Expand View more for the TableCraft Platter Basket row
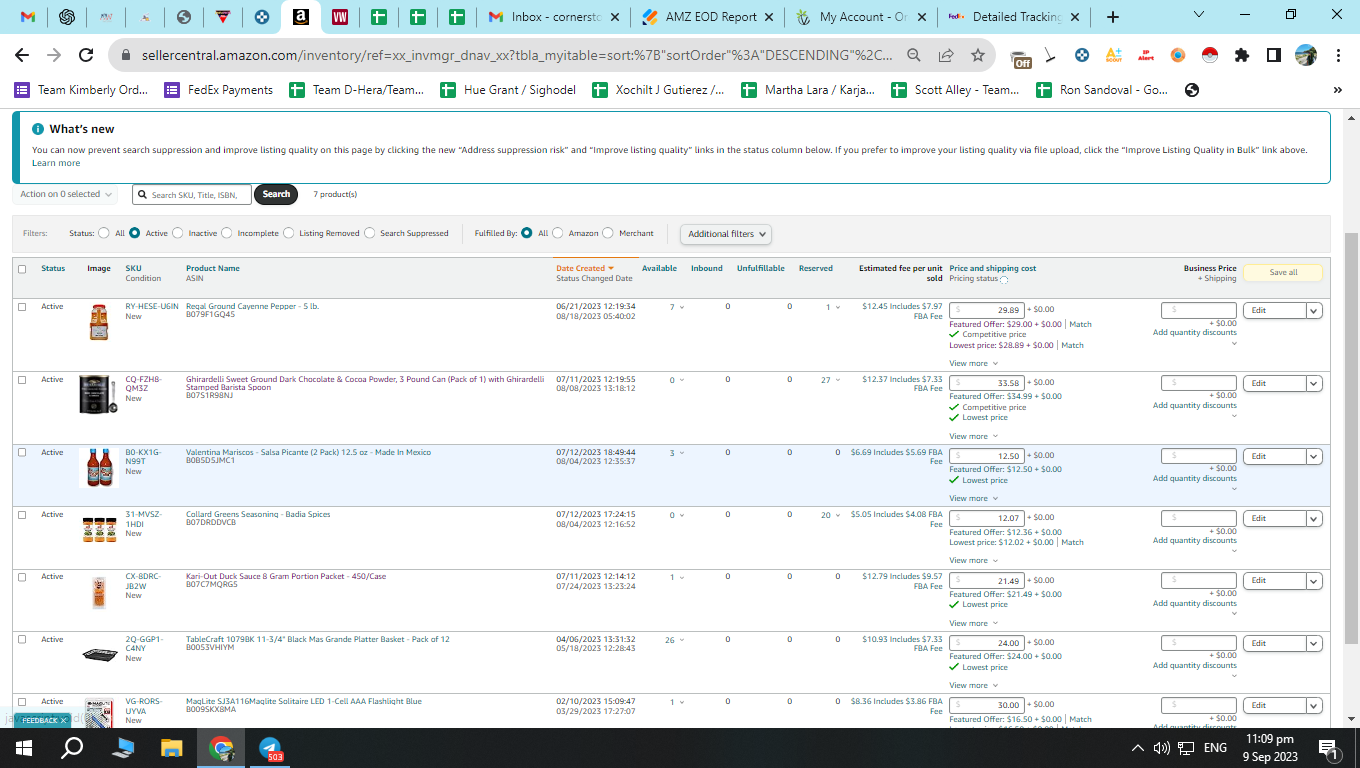This screenshot has height=768, width=1360. click(972, 685)
